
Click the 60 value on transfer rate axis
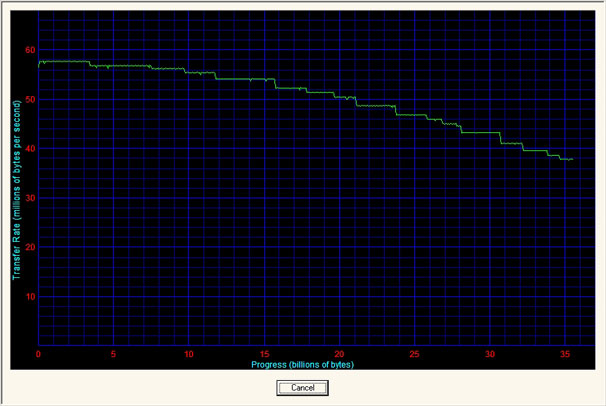[30, 50]
